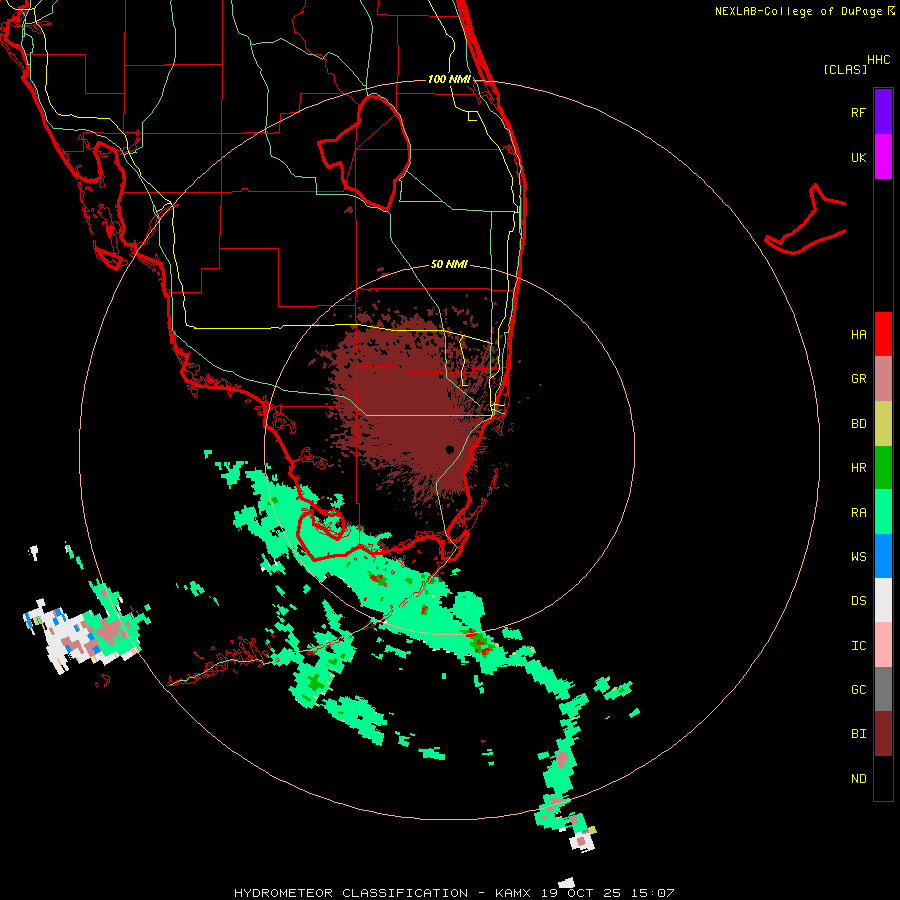Click the "100 NMI" range ring label
The image size is (900, 900).
coord(449,79)
